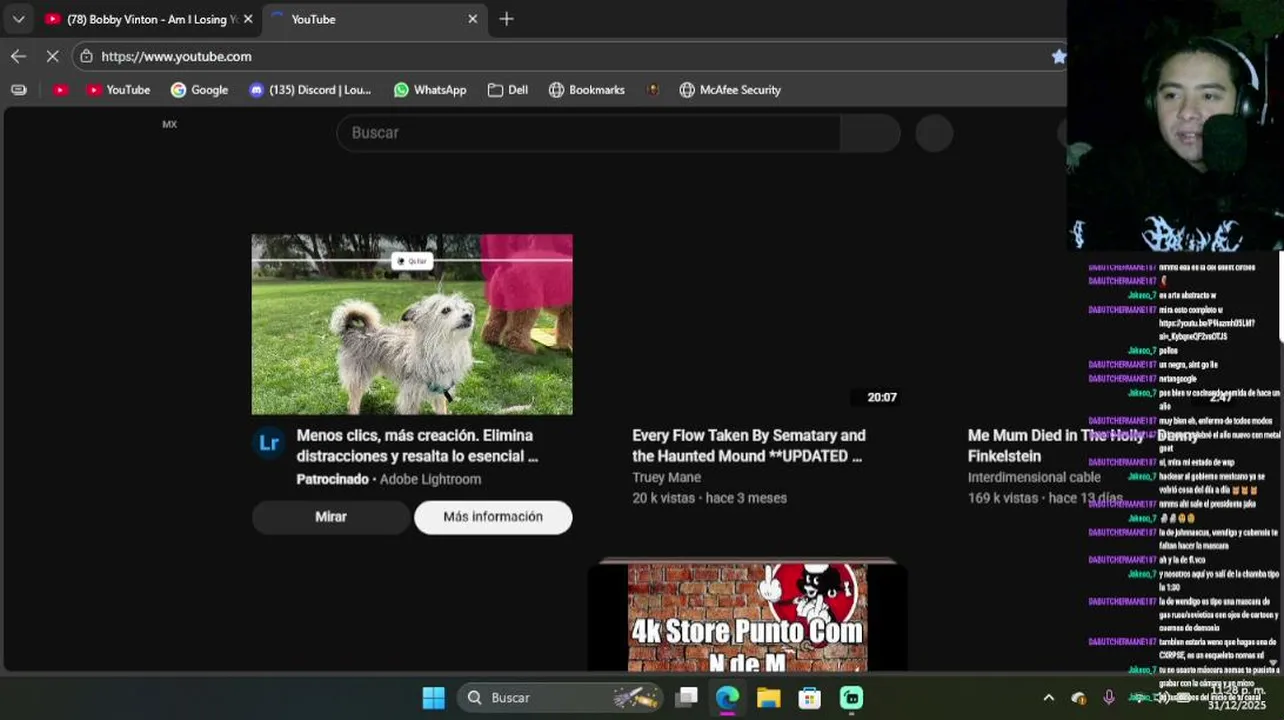Open the tab search dropdown arrow
This screenshot has height=720, width=1284.
(x=18, y=19)
